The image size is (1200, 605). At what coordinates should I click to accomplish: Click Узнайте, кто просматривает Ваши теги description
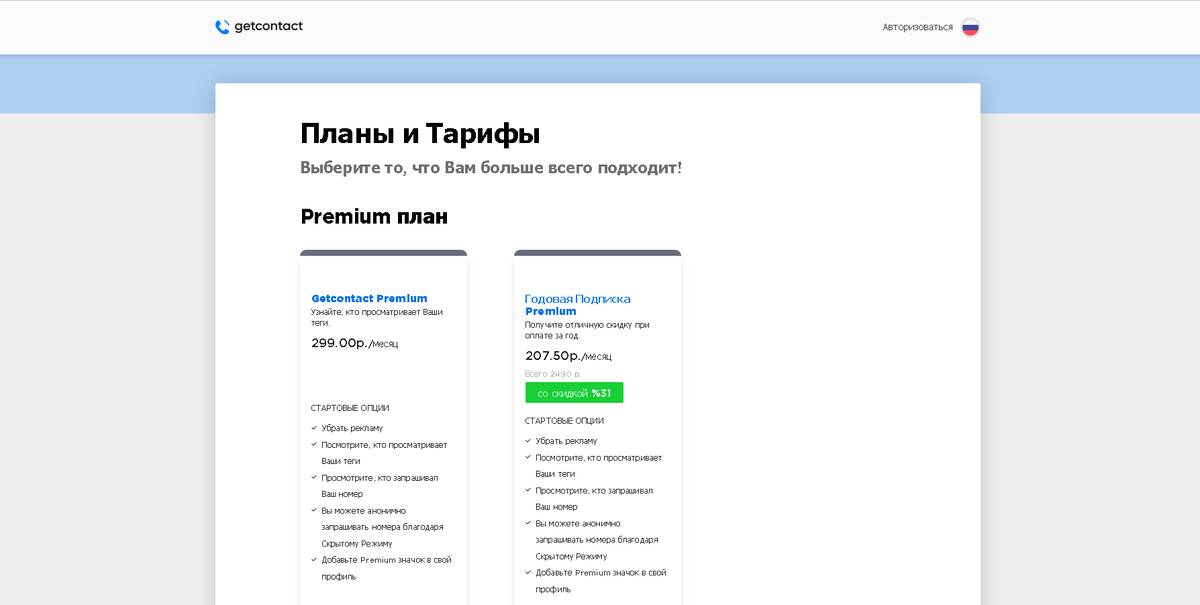coord(377,317)
